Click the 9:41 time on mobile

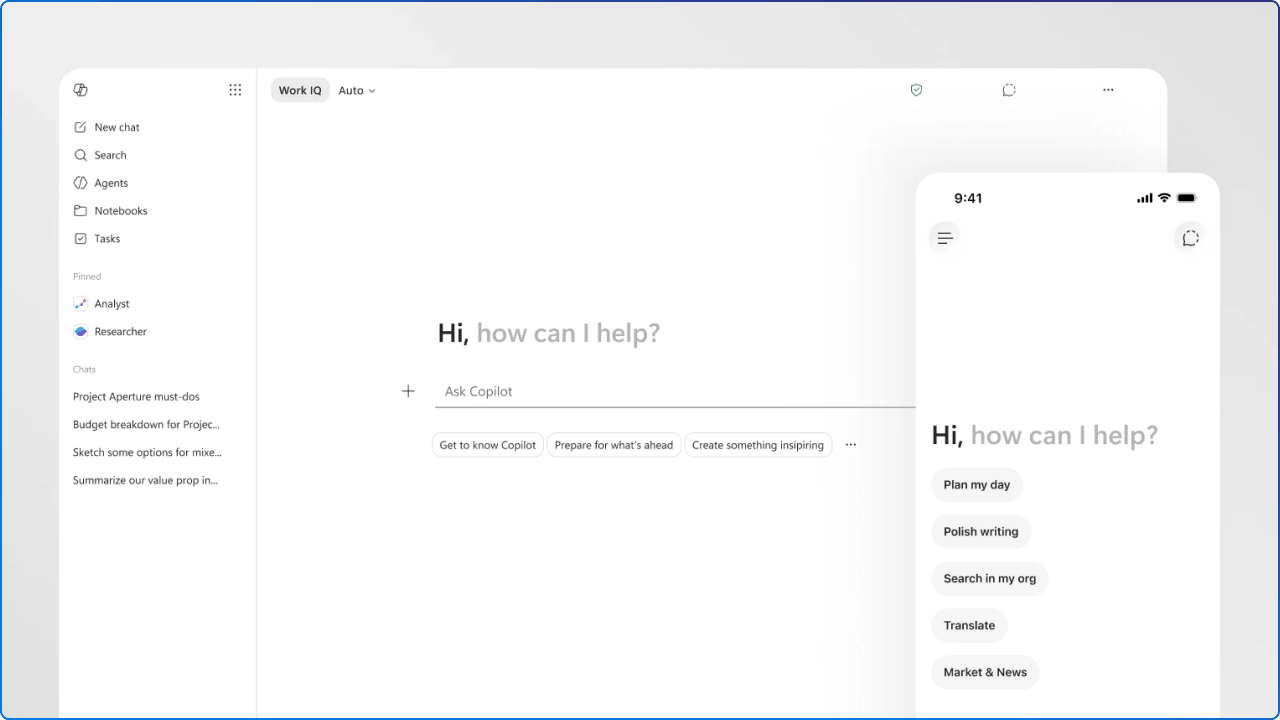968,198
